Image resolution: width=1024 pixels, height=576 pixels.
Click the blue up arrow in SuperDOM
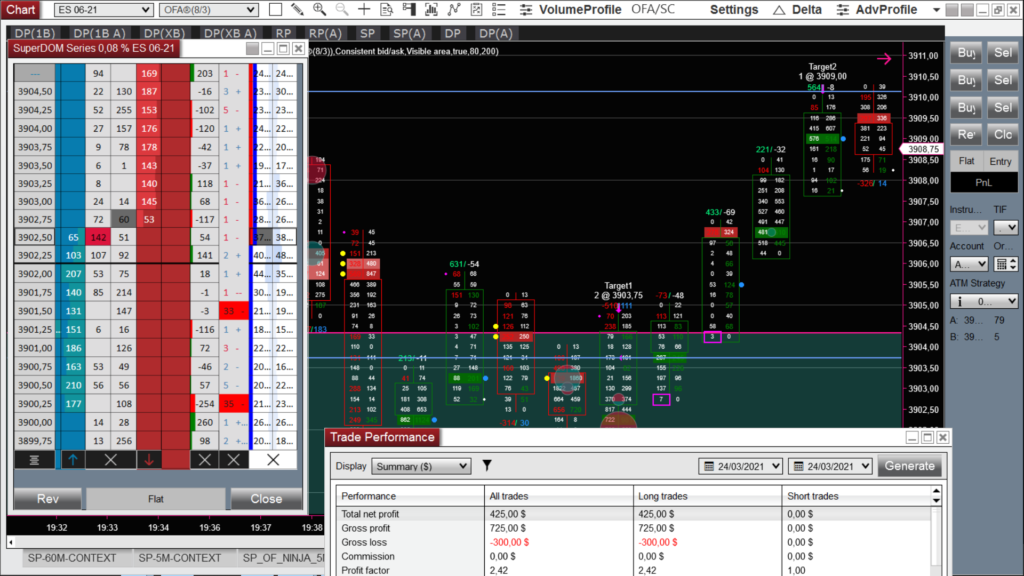72,460
